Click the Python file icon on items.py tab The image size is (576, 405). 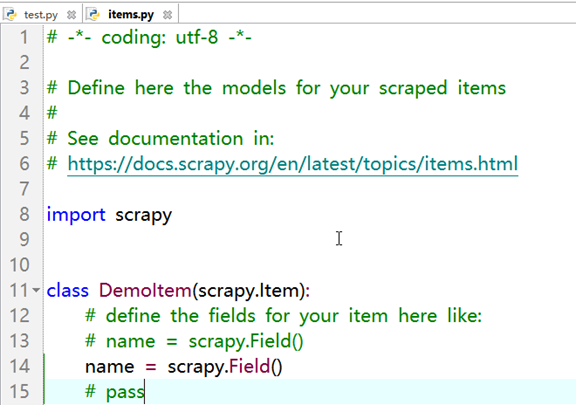tap(94, 14)
